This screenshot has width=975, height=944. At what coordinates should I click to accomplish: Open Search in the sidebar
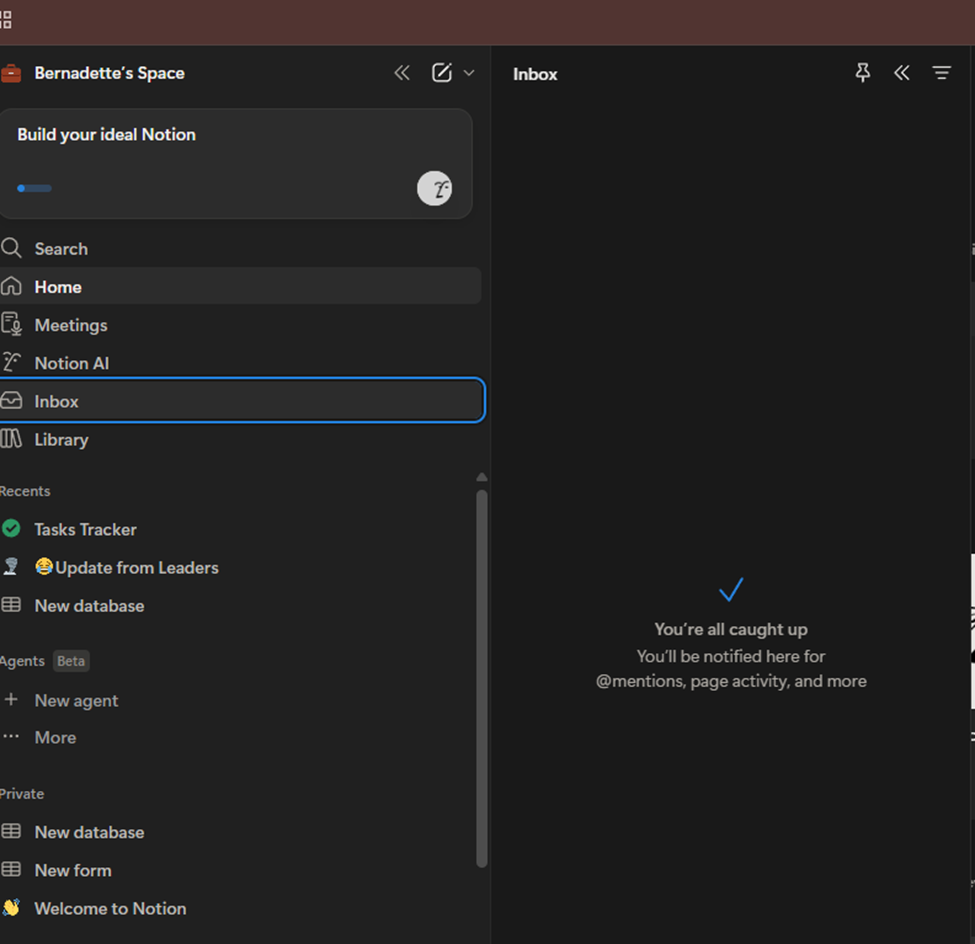pyautogui.click(x=61, y=249)
